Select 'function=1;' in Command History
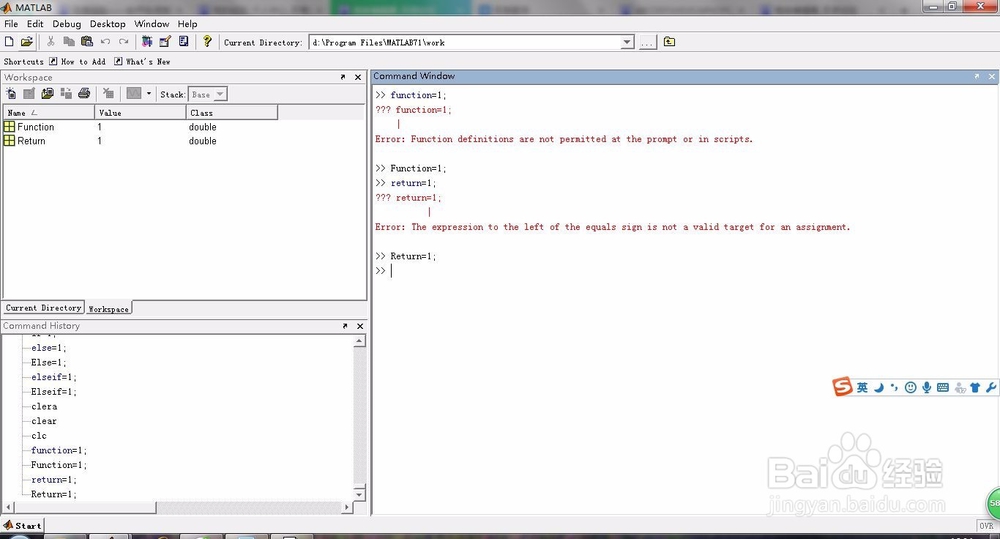 59,450
